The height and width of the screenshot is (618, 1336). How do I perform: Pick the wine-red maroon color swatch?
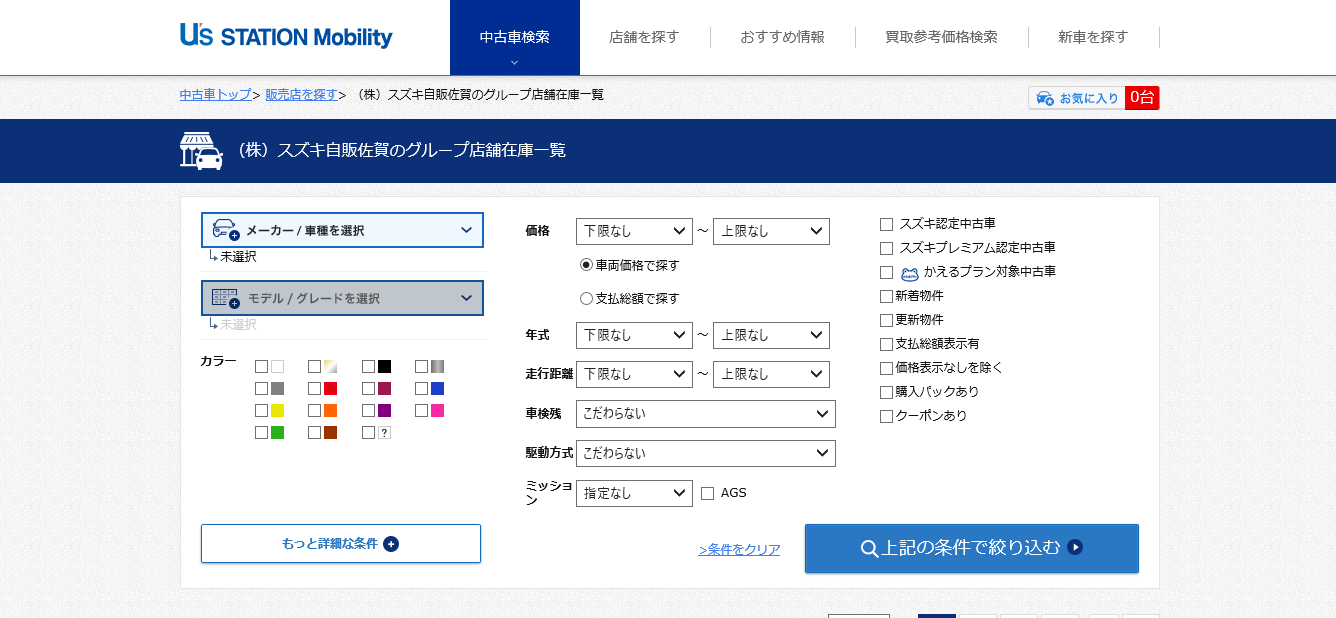coord(384,389)
